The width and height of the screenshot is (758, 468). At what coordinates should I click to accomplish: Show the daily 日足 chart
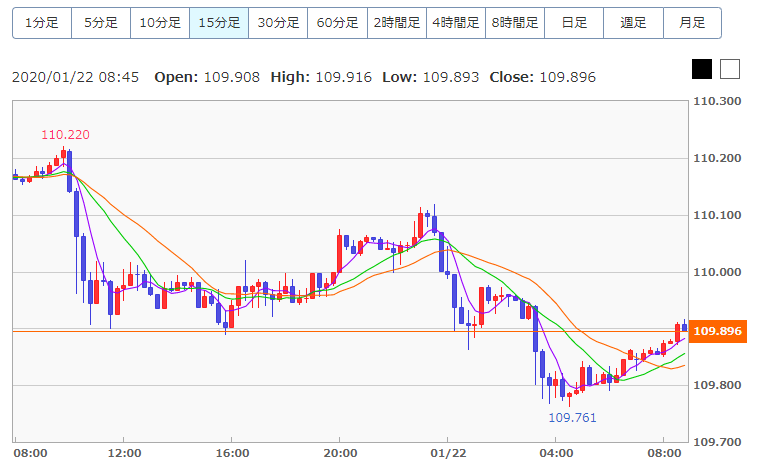(x=574, y=23)
